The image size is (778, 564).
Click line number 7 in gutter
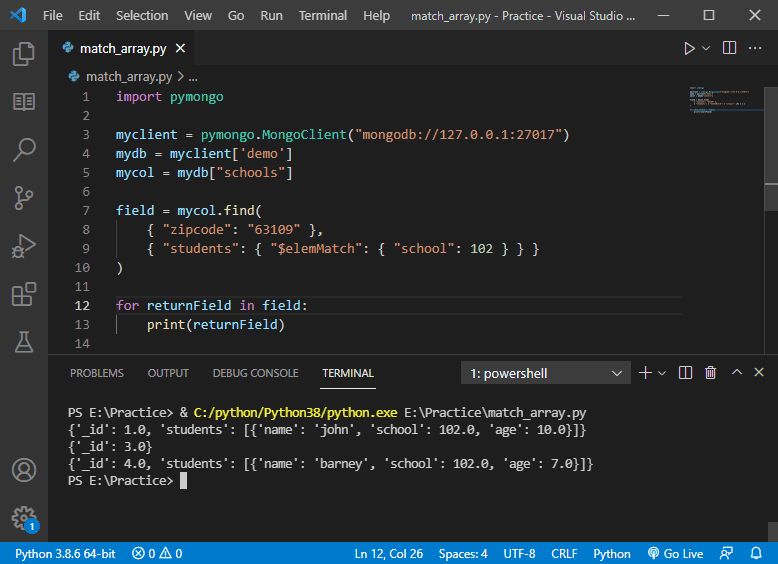[86, 210]
